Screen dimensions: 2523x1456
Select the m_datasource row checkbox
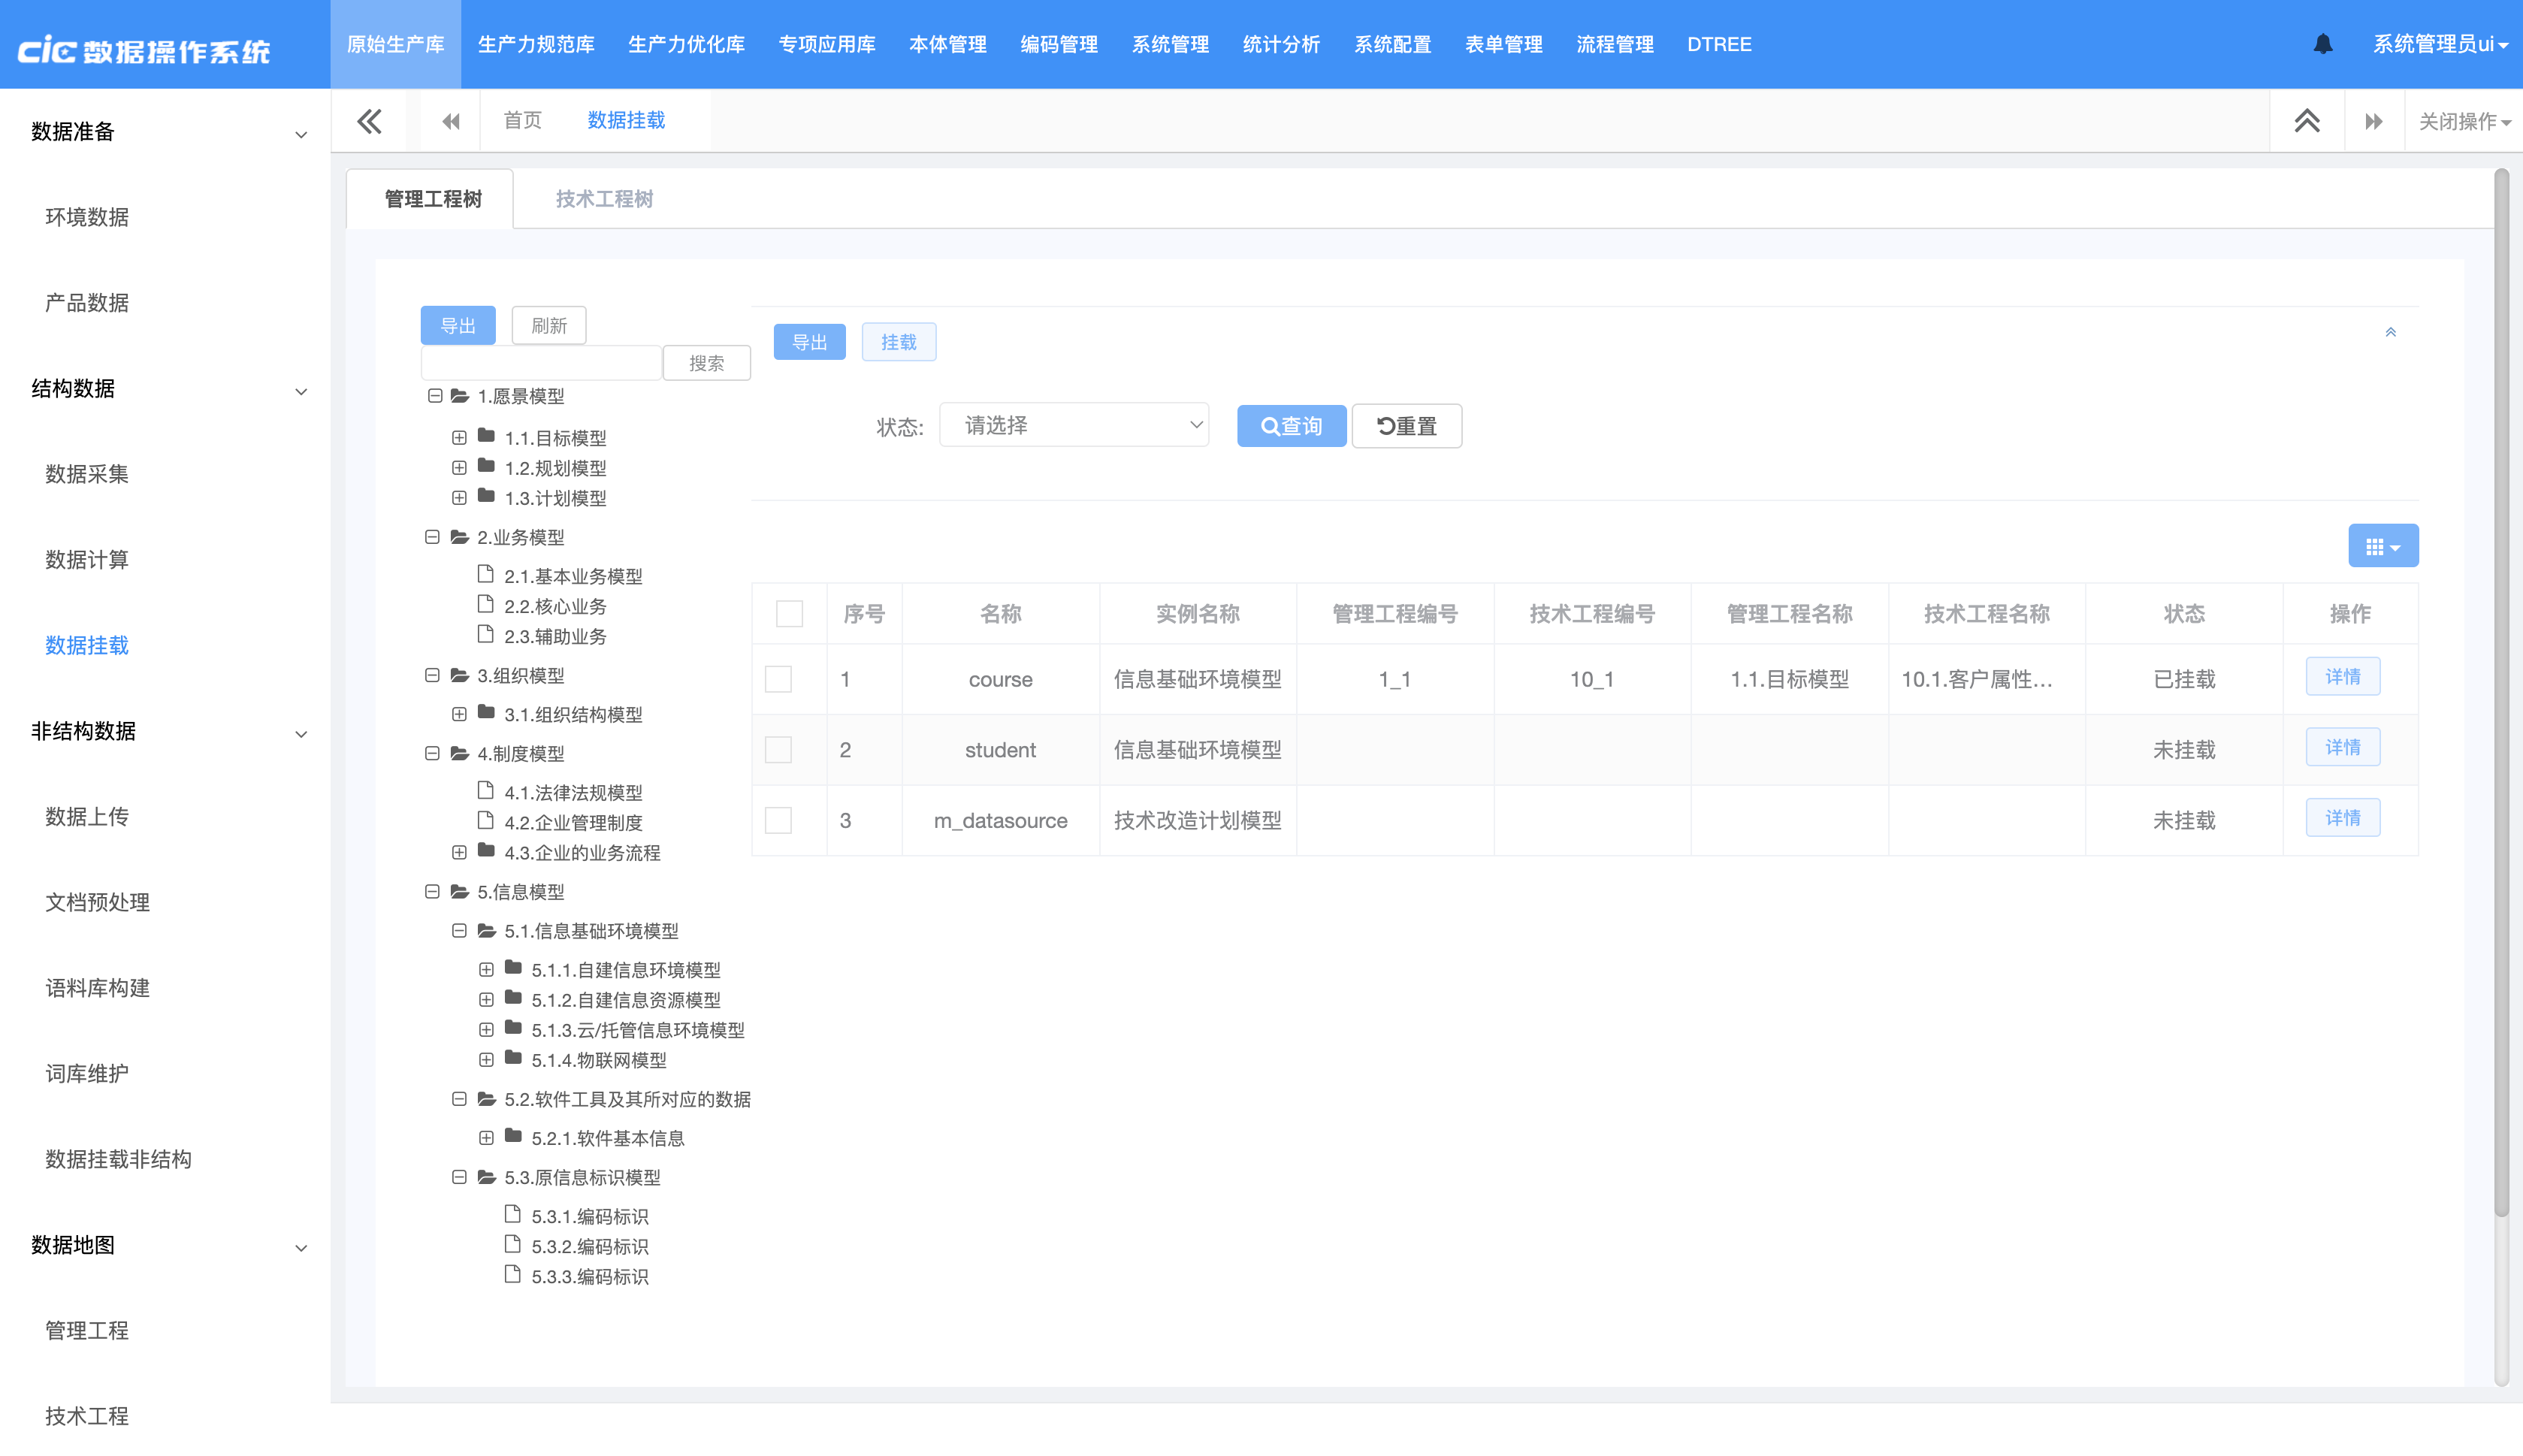point(778,820)
